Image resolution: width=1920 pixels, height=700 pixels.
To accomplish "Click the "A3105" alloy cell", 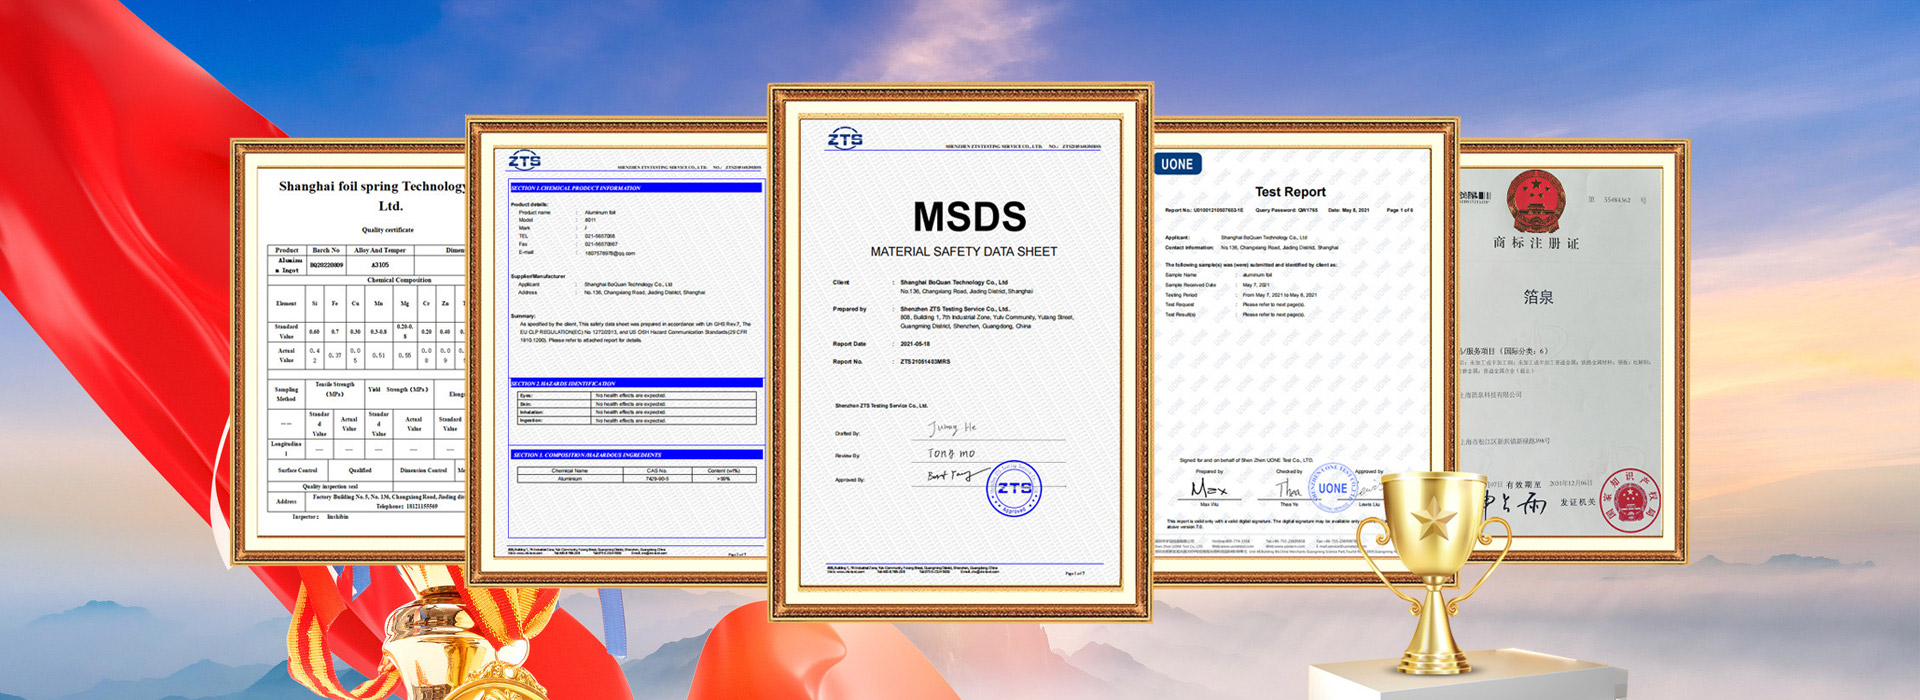I will click(x=380, y=265).
